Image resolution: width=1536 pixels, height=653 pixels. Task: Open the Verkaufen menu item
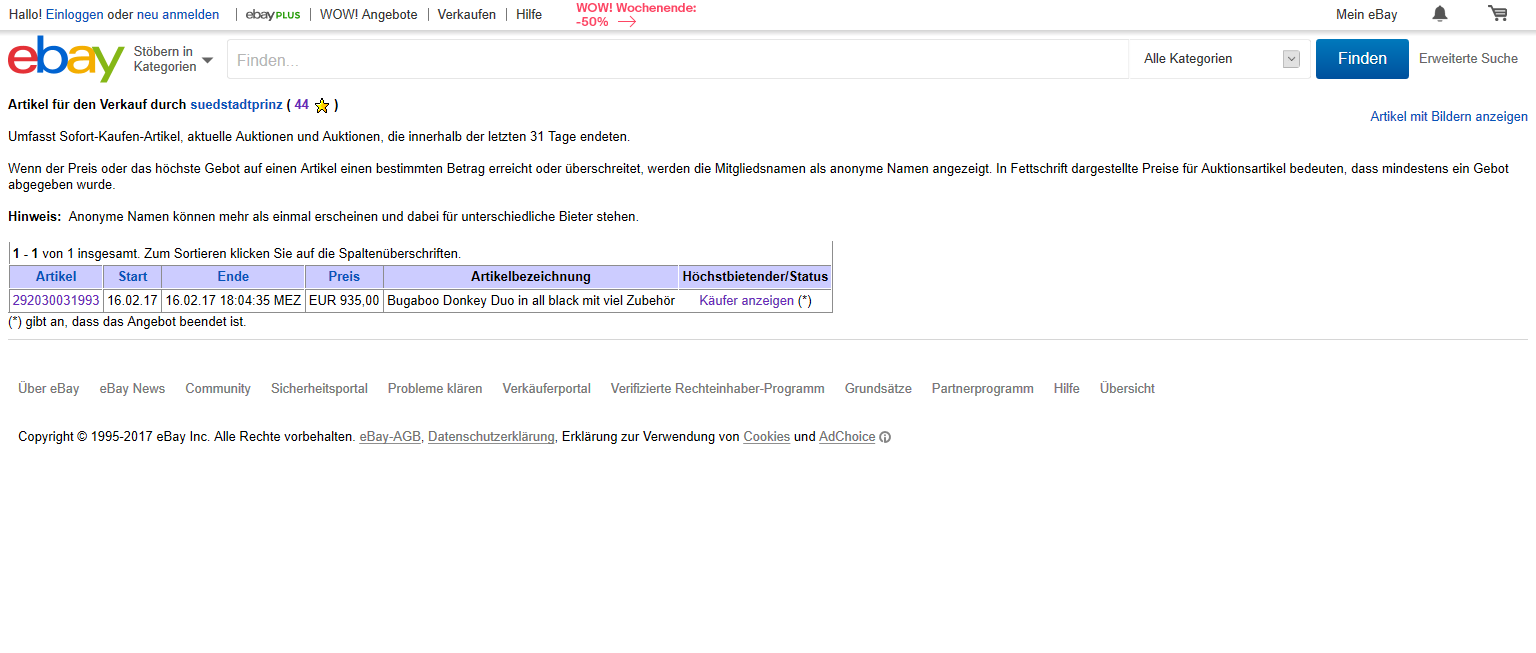click(x=466, y=15)
